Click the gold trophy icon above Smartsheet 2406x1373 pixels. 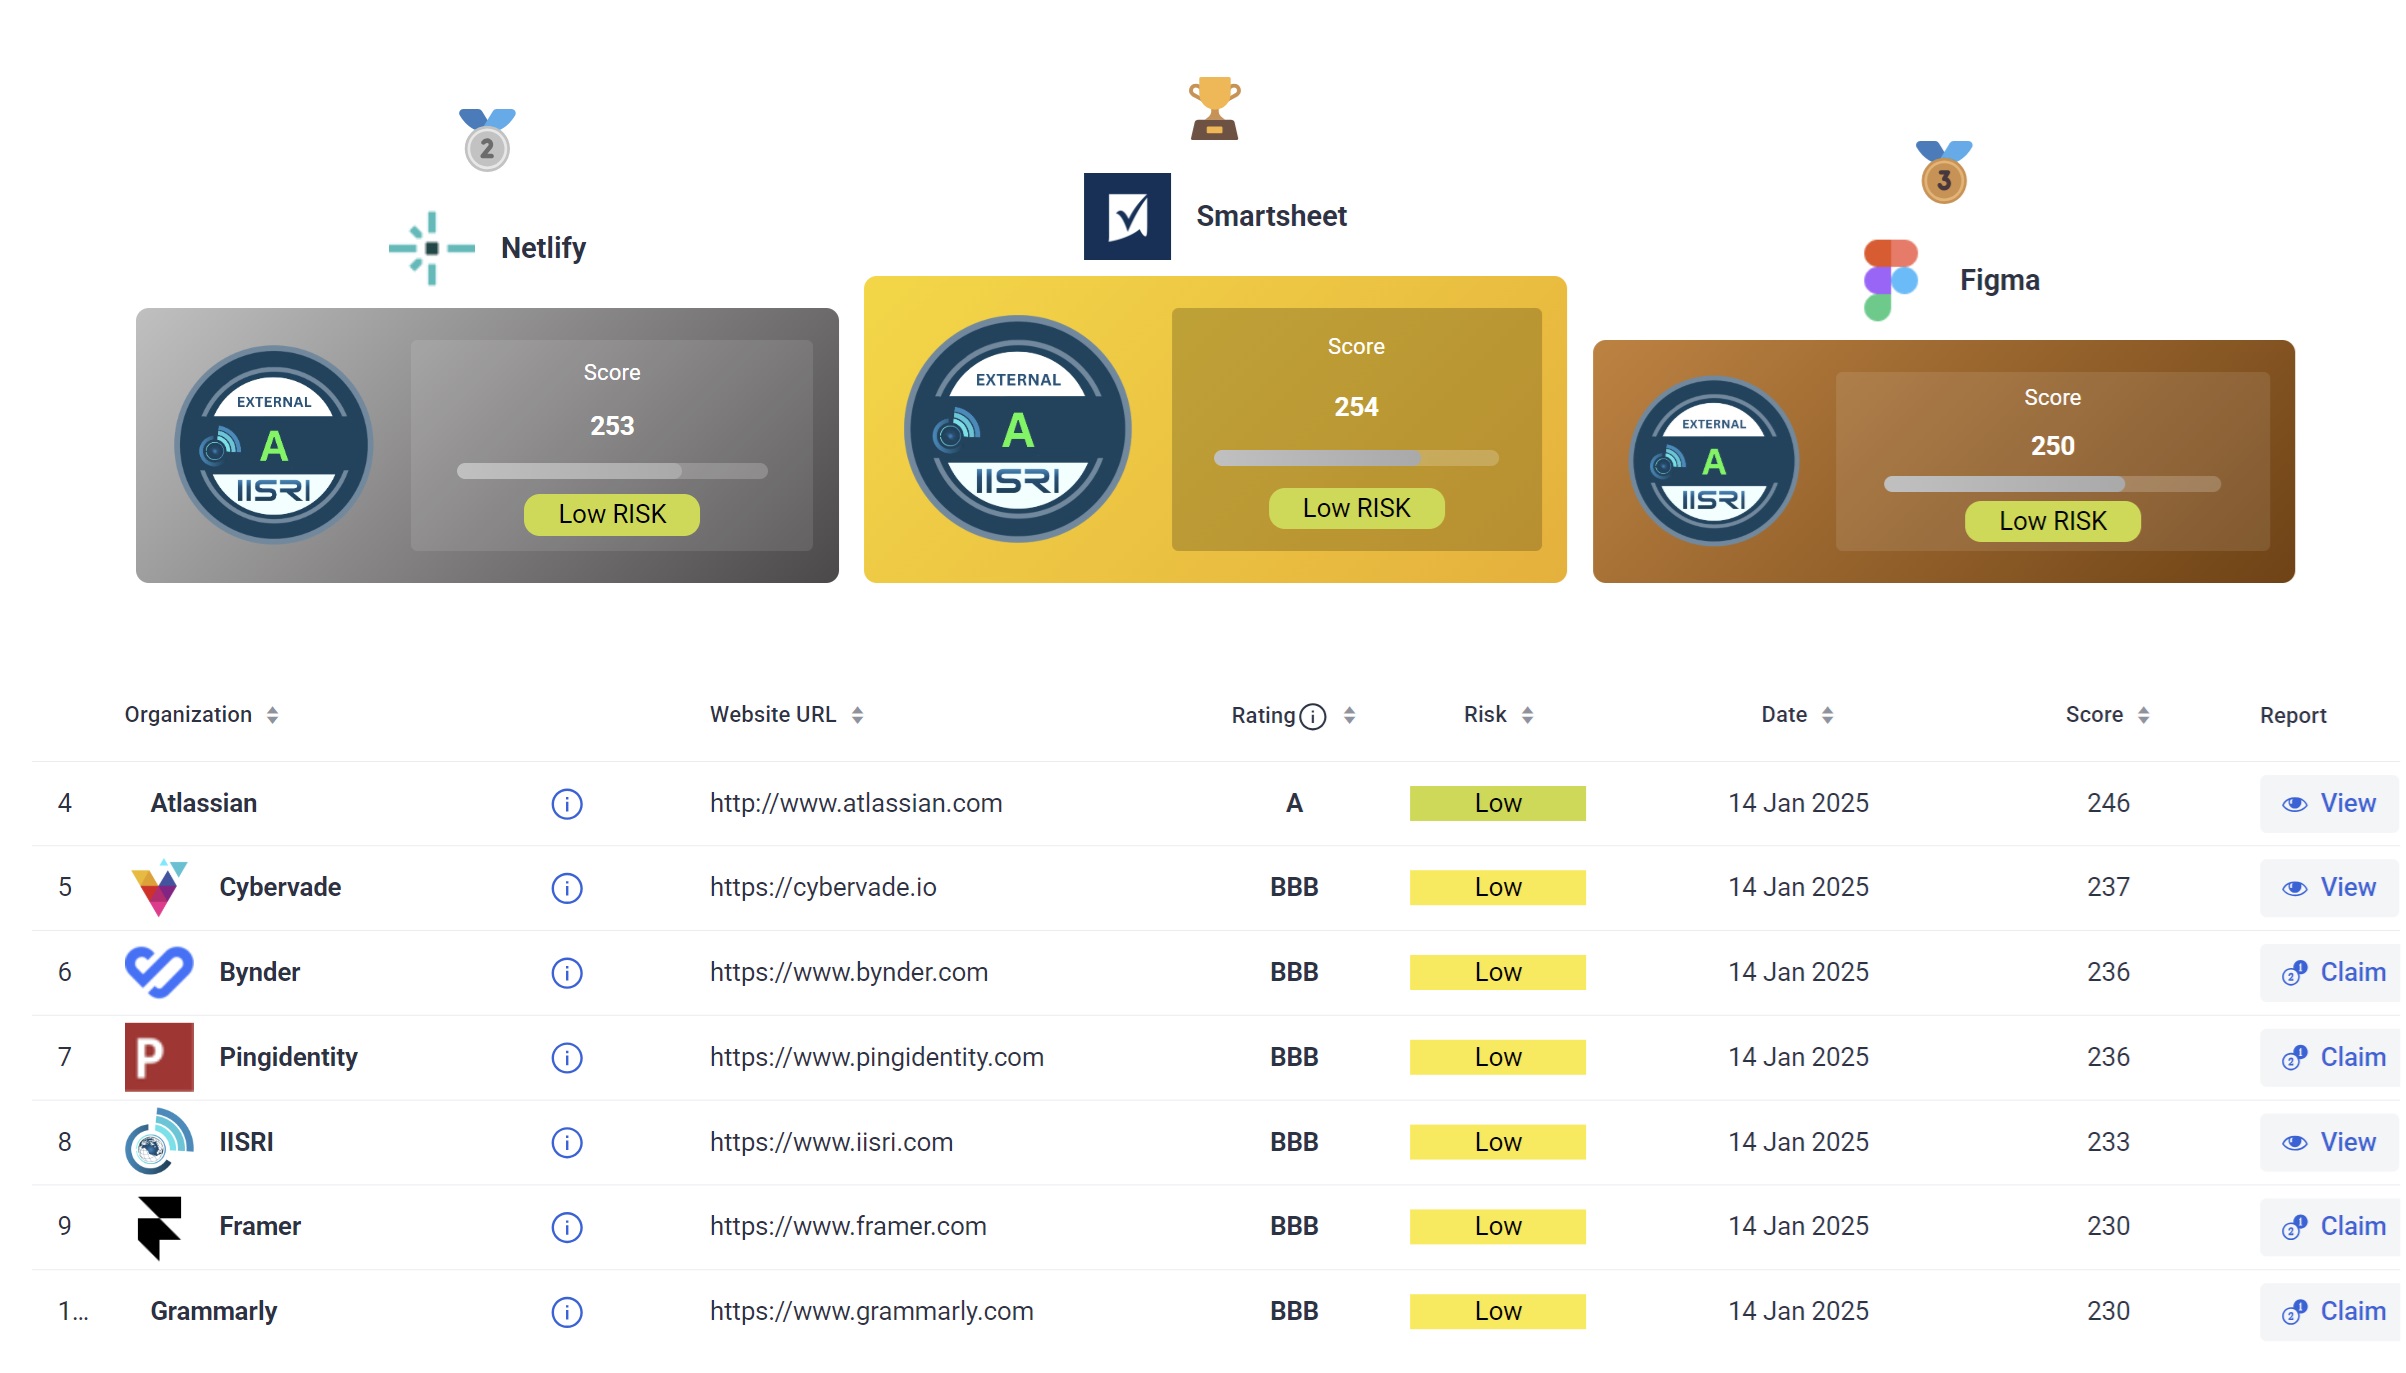point(1214,108)
